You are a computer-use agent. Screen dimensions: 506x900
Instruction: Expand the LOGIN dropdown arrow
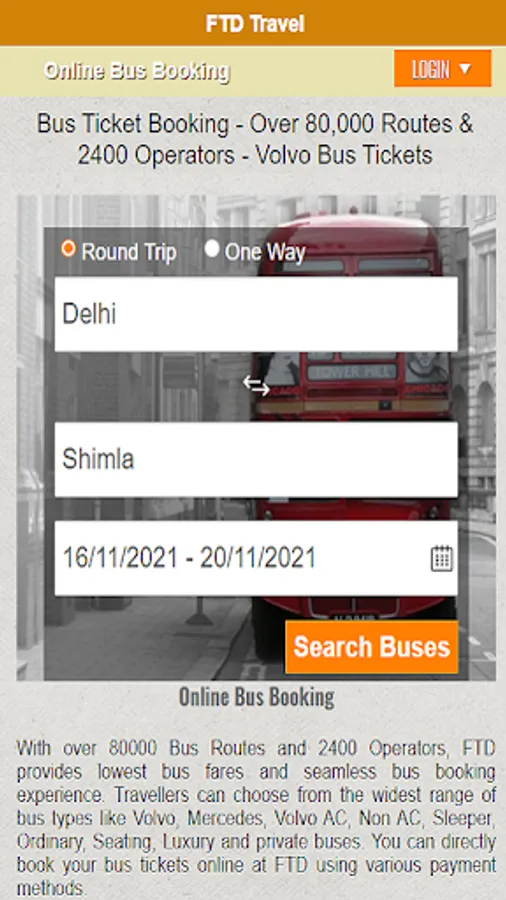click(465, 69)
